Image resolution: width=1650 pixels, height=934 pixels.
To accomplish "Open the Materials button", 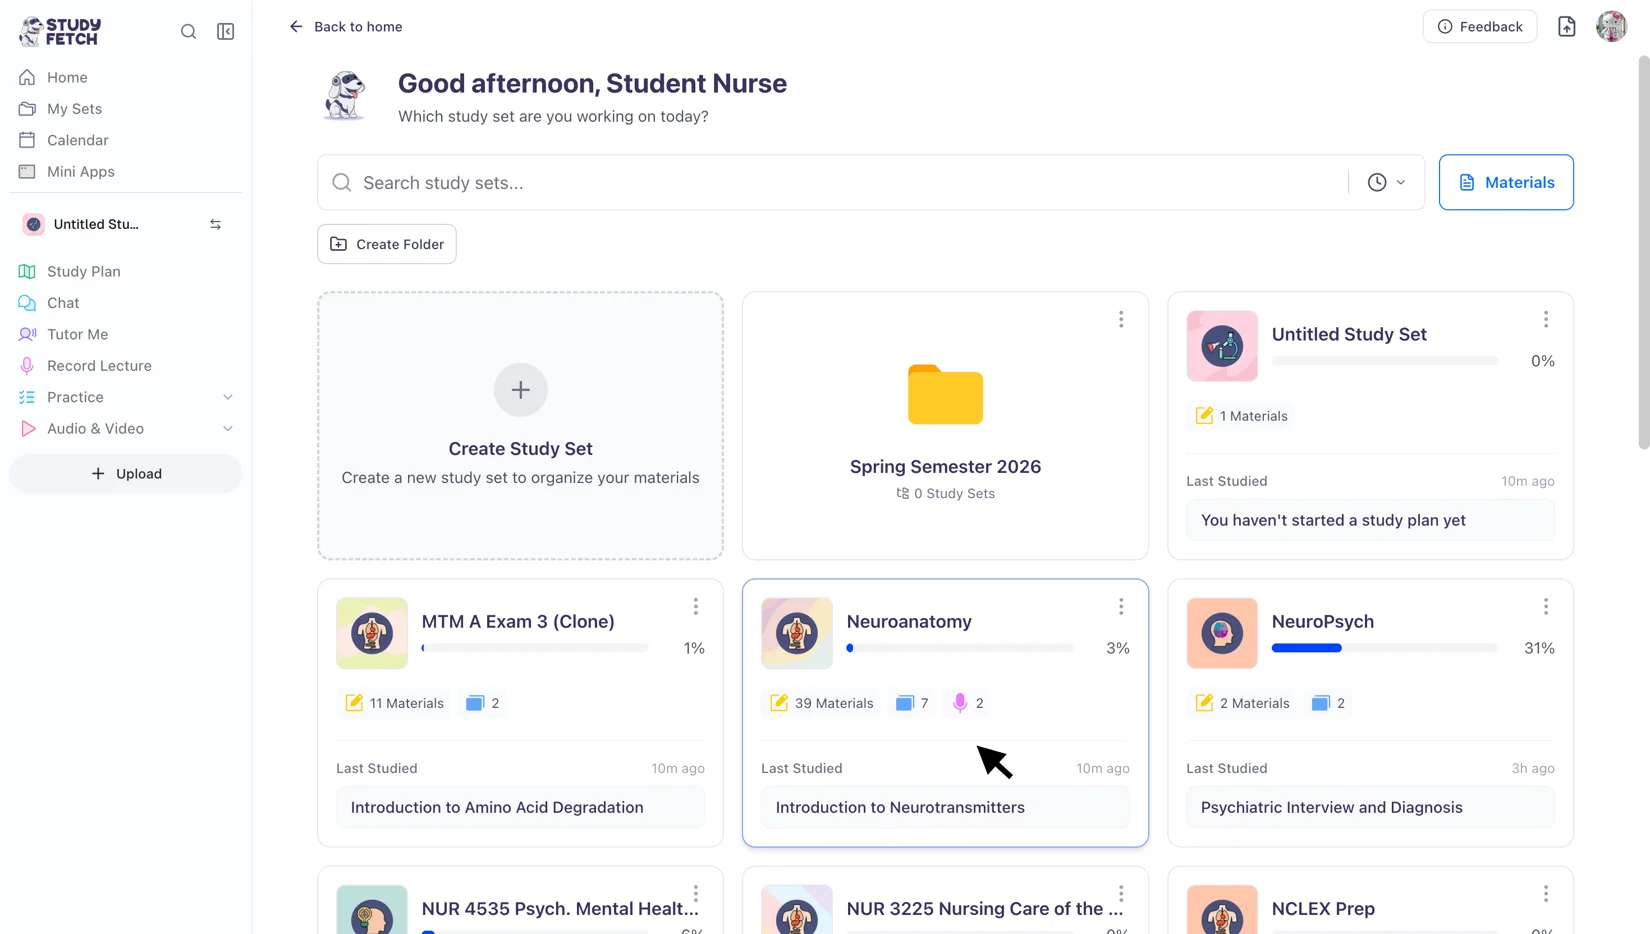I will coord(1506,183).
